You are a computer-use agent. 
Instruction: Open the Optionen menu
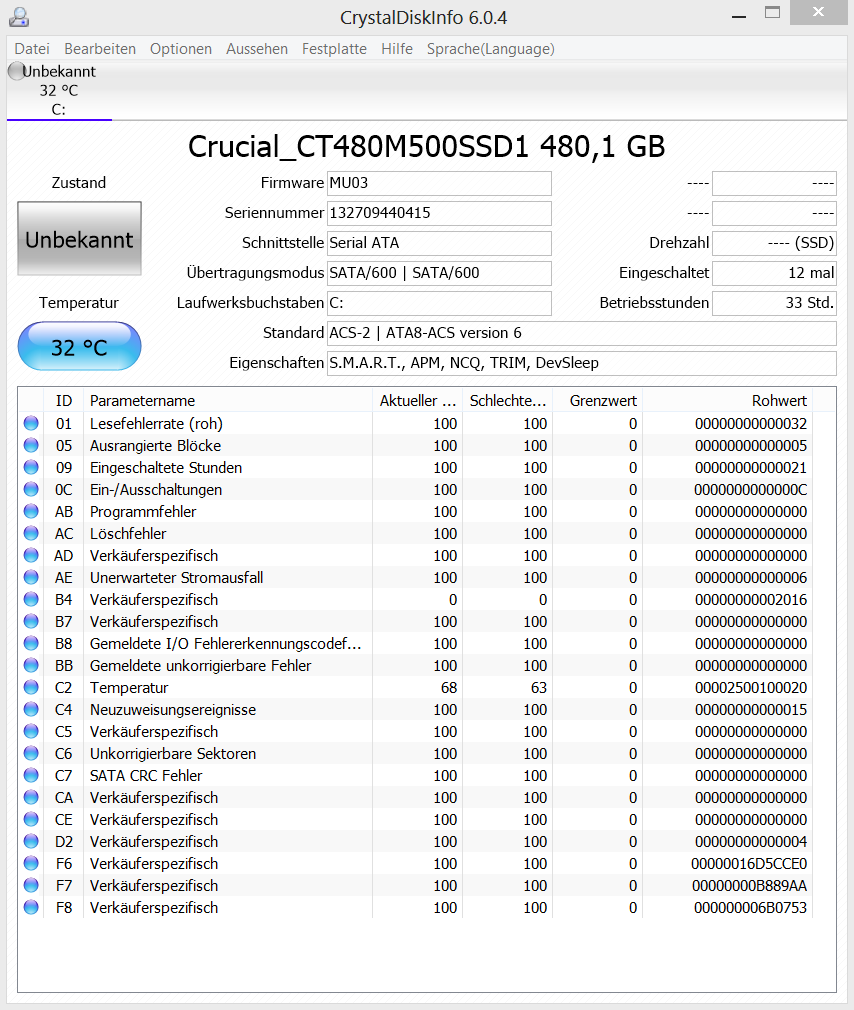pyautogui.click(x=181, y=49)
